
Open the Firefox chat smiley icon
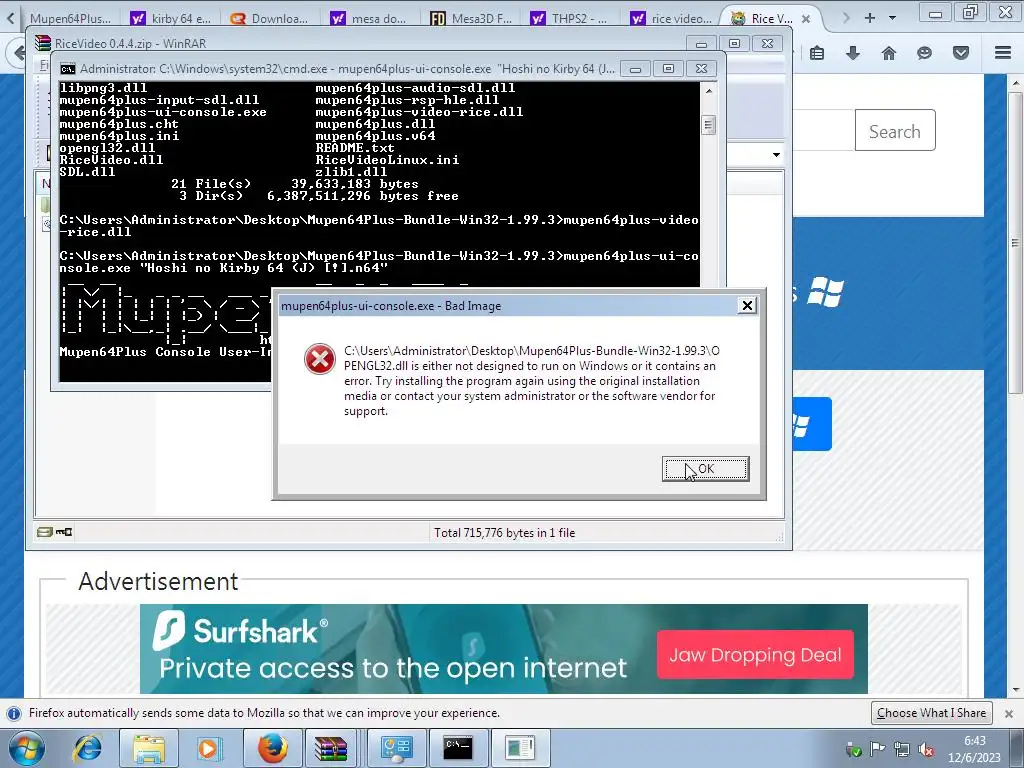click(x=924, y=54)
